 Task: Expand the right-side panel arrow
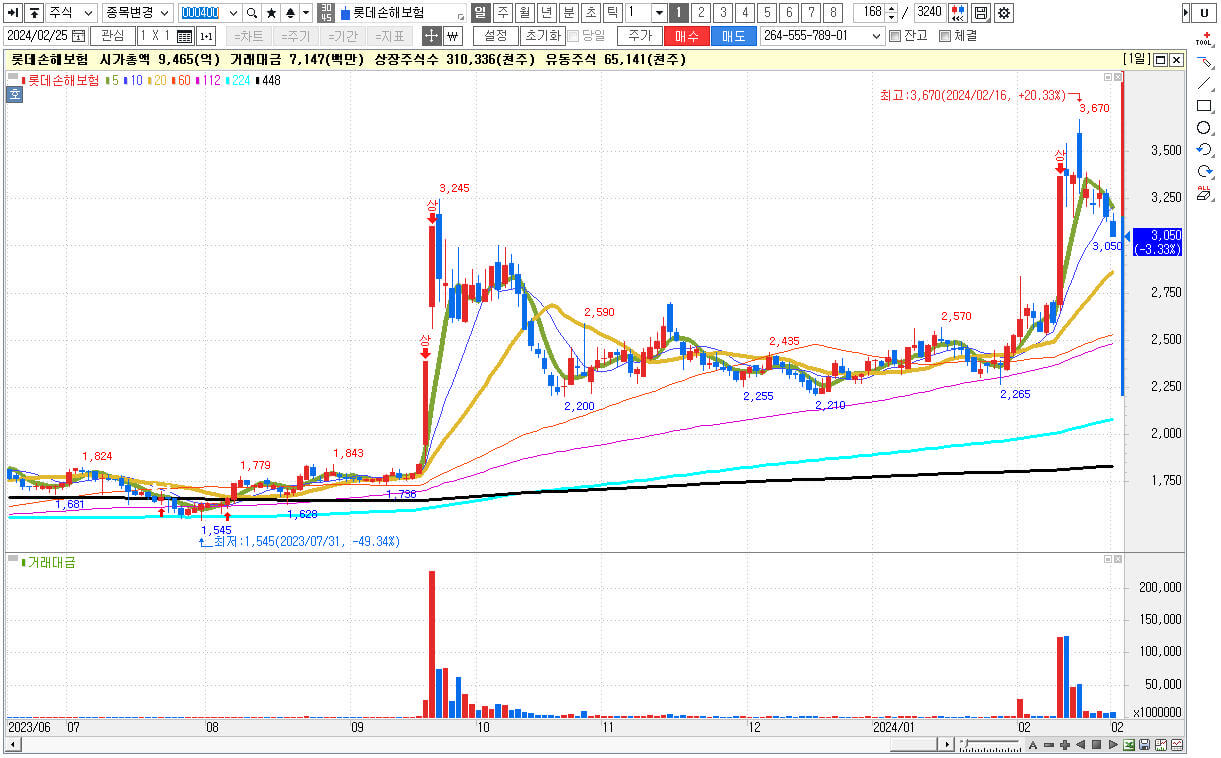tap(1186, 13)
